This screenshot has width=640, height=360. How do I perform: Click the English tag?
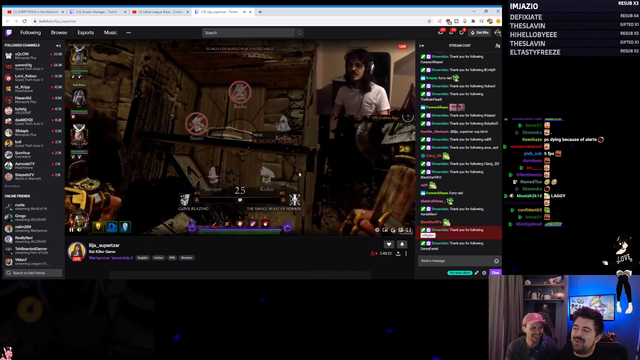142,258
